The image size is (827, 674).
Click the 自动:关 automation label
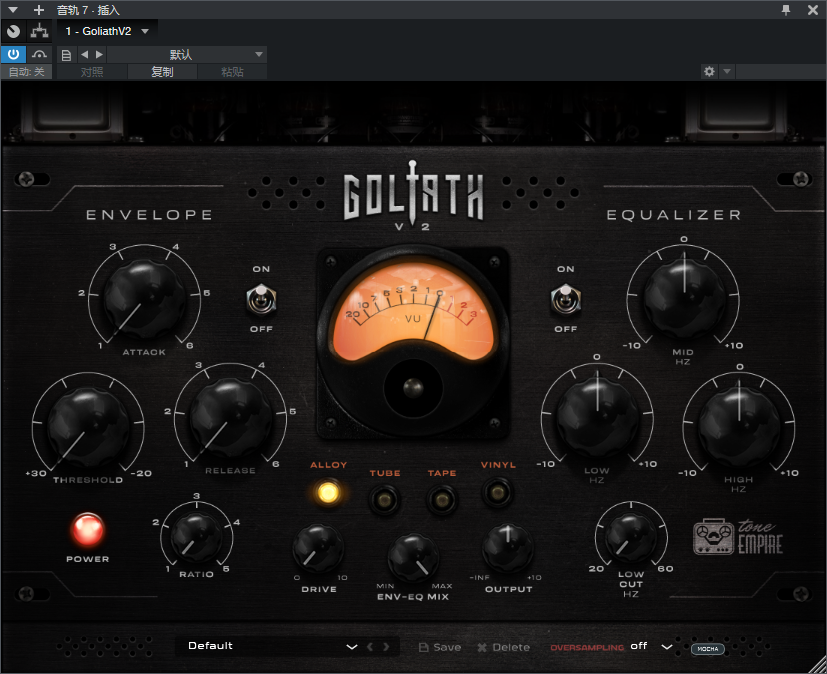(27, 72)
